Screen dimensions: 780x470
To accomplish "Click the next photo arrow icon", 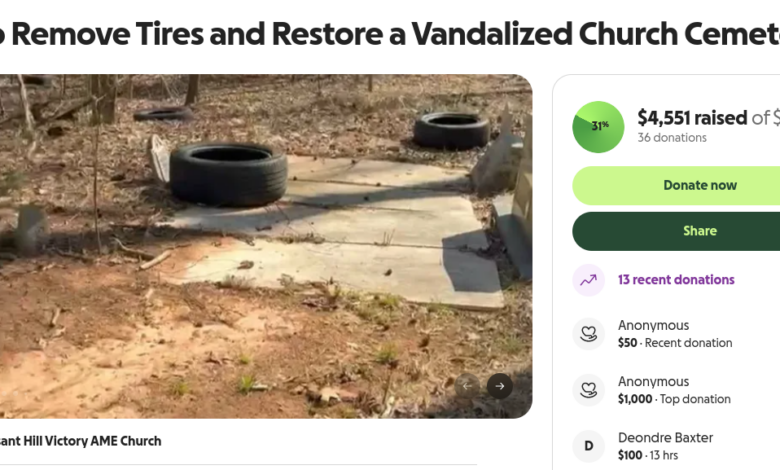I will [x=499, y=386].
